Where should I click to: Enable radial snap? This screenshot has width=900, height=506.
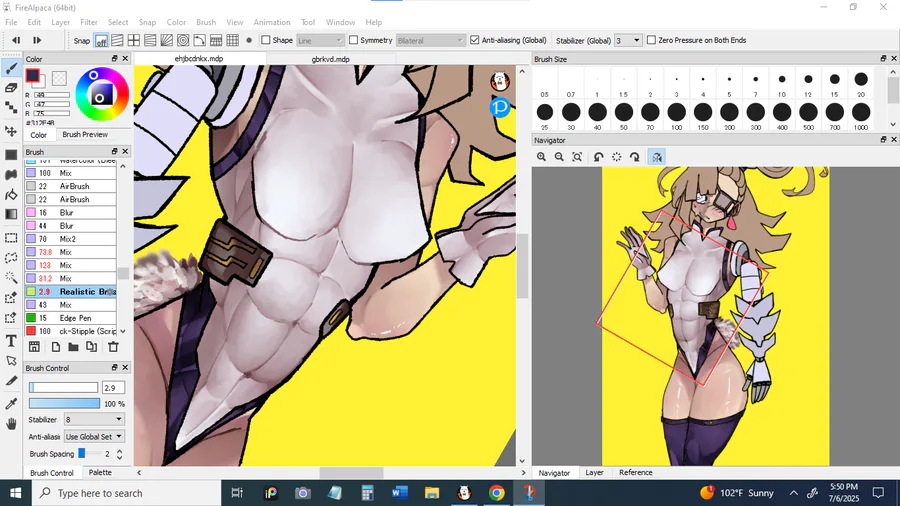(x=166, y=40)
